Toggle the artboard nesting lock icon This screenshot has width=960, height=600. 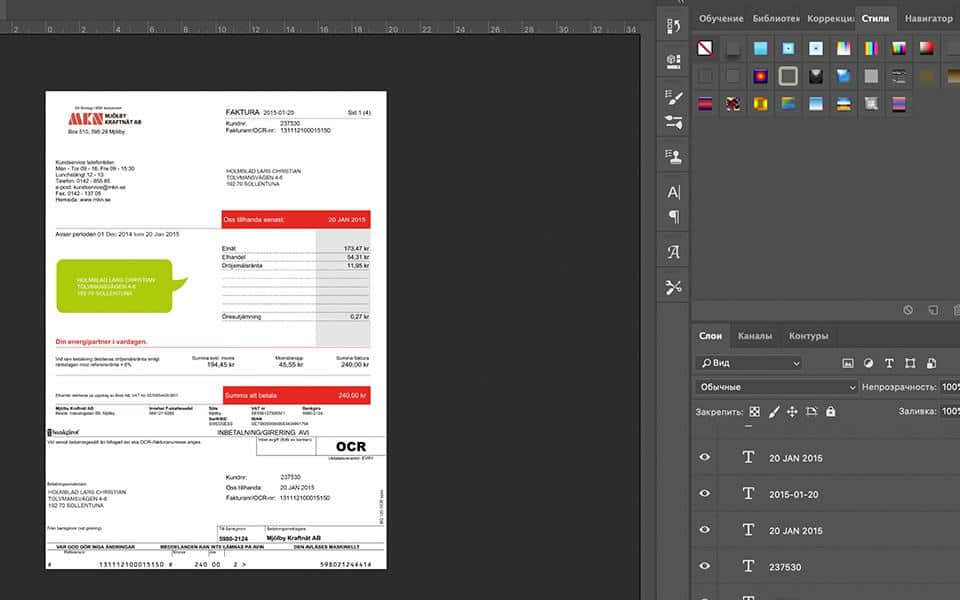[811, 411]
